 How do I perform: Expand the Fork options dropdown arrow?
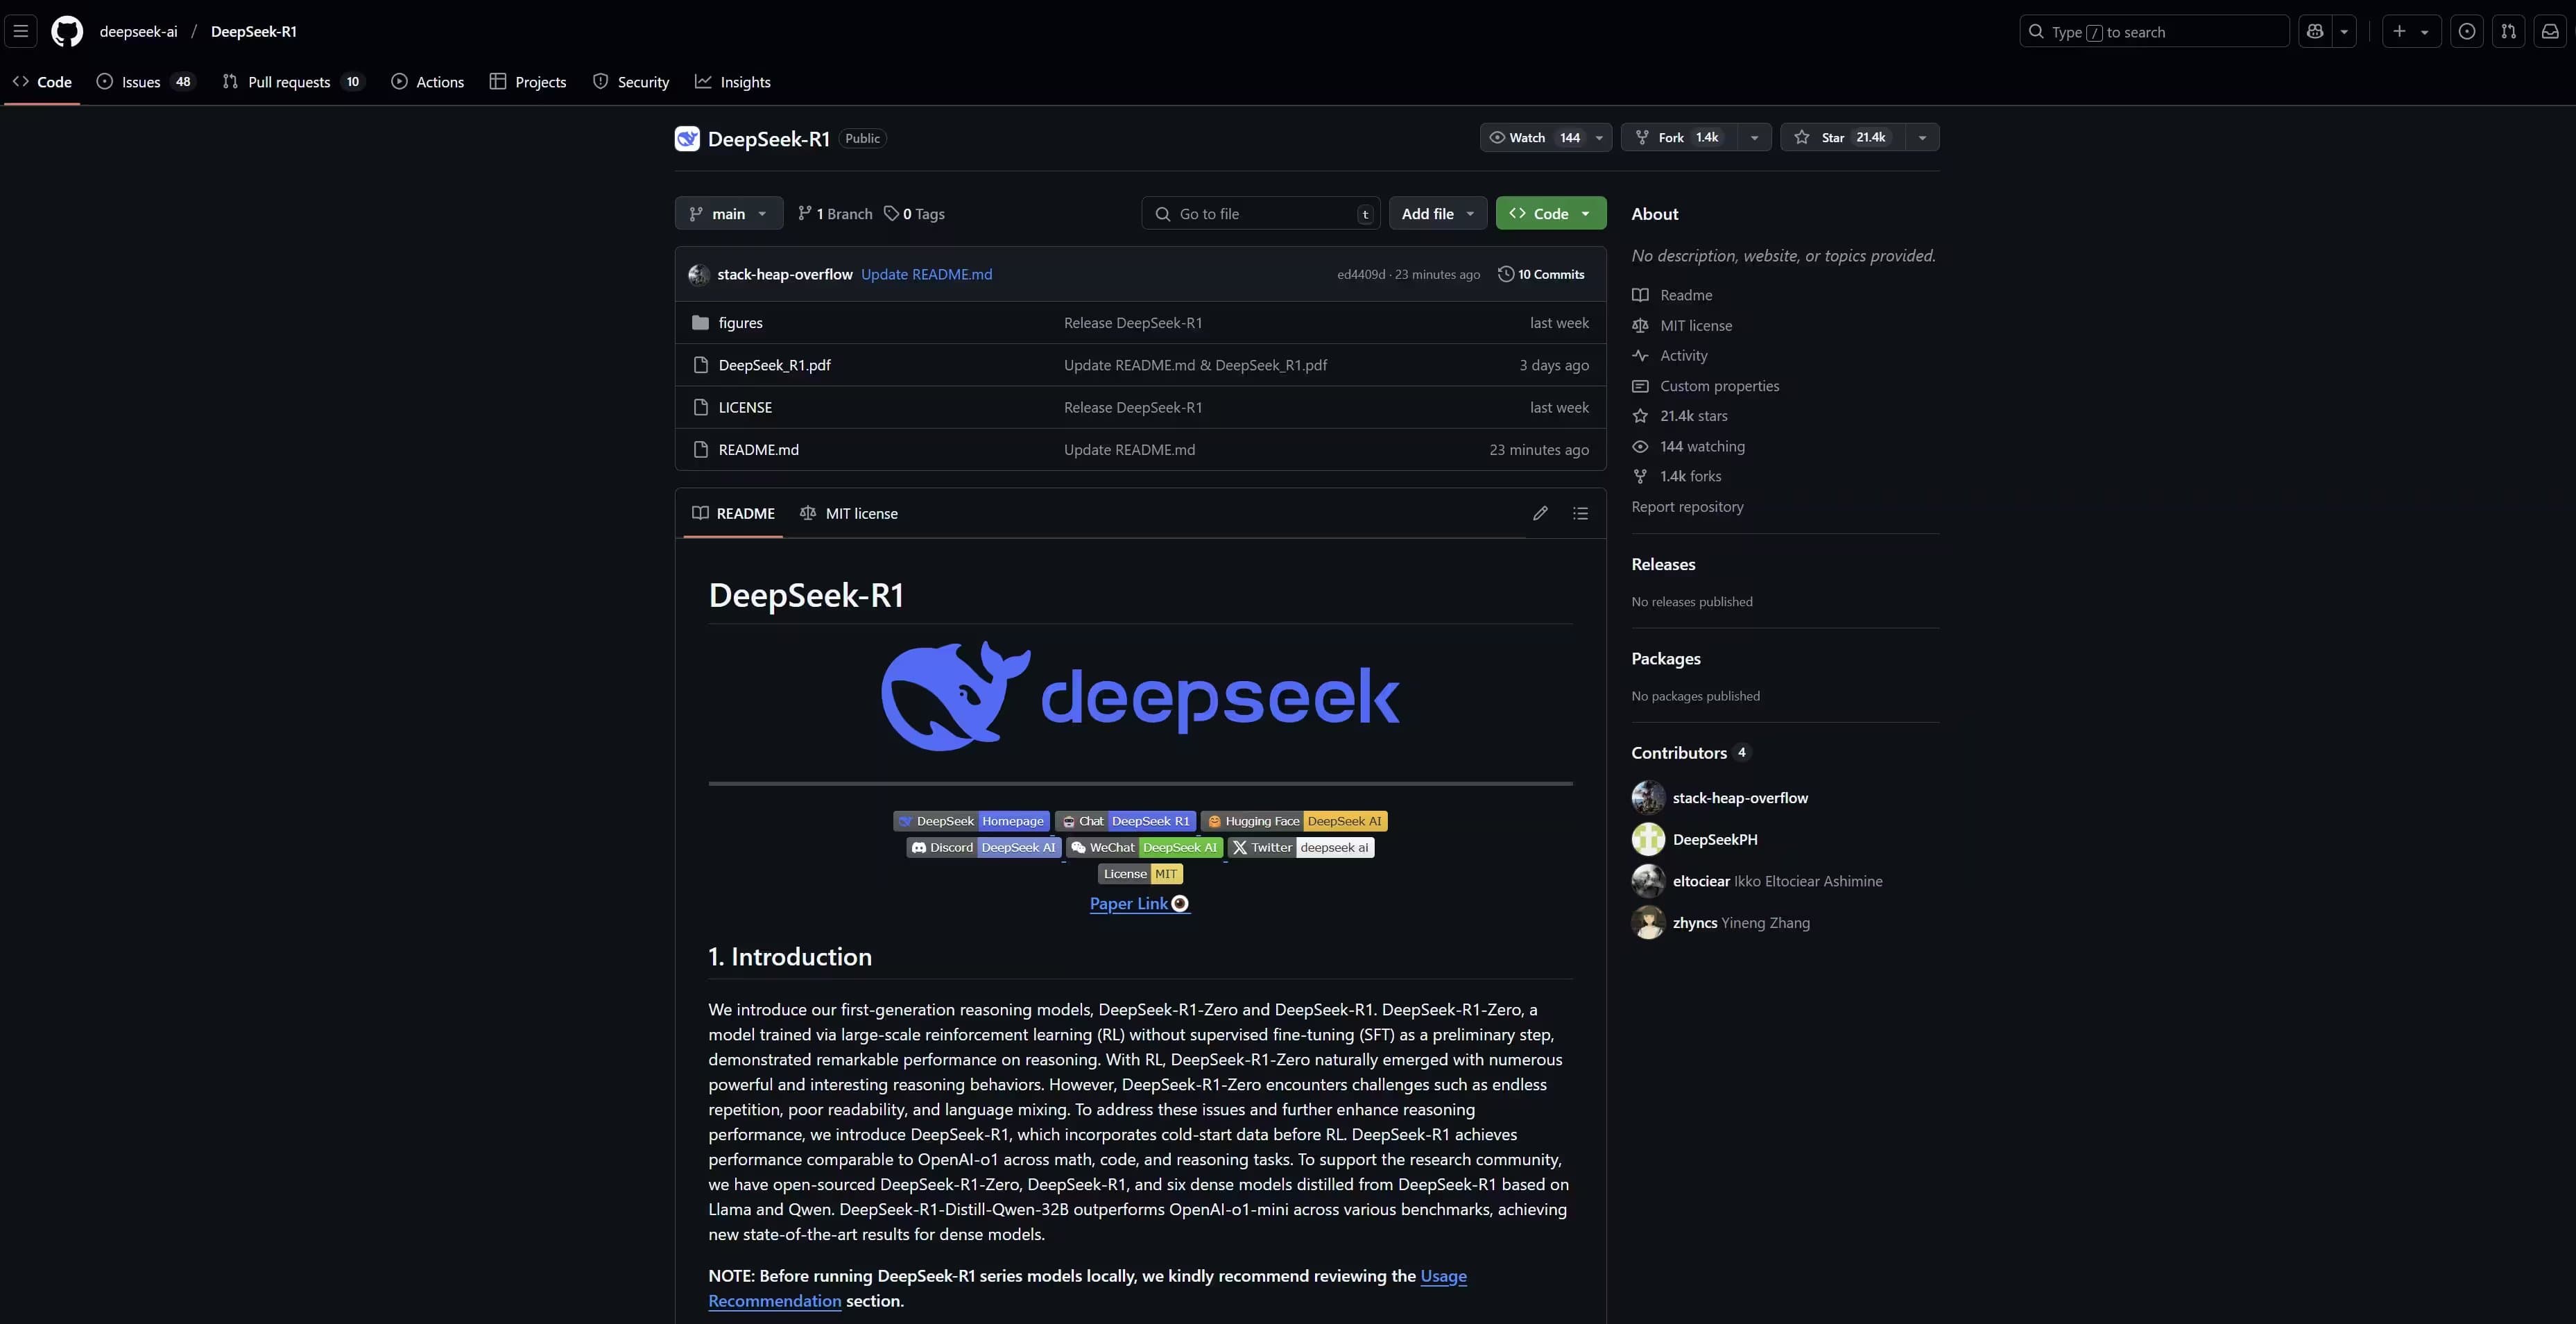pos(1754,137)
